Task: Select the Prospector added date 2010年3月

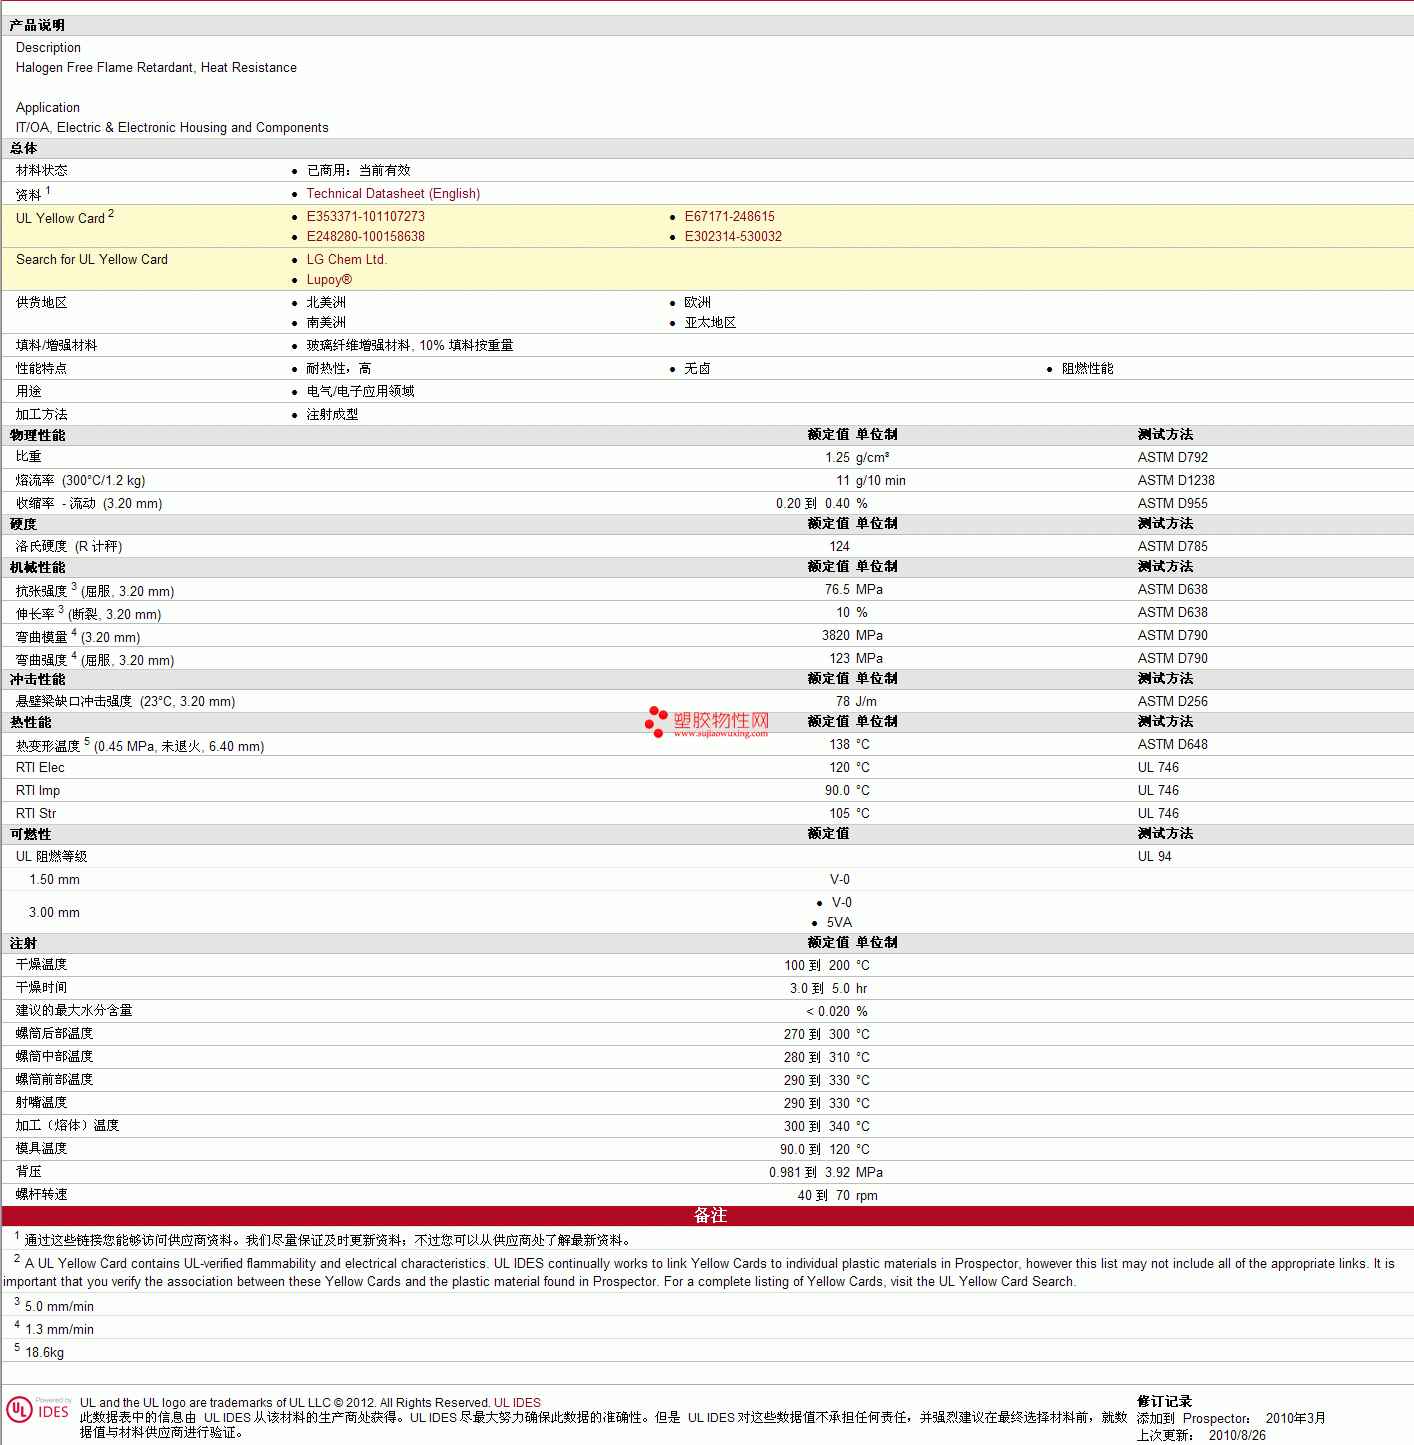Action: pyautogui.click(x=1296, y=1419)
